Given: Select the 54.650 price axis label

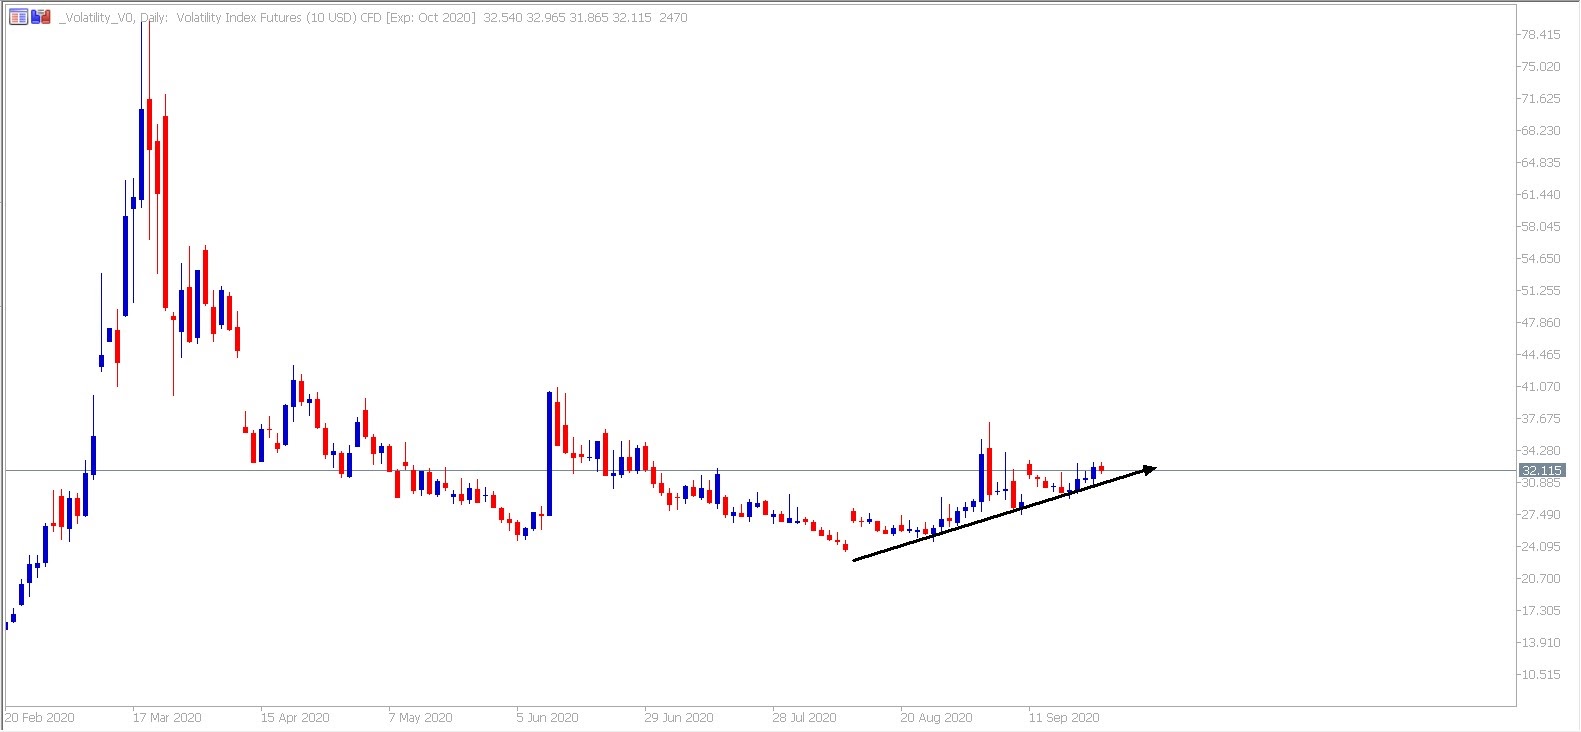Looking at the screenshot, I should pyautogui.click(x=1540, y=259).
